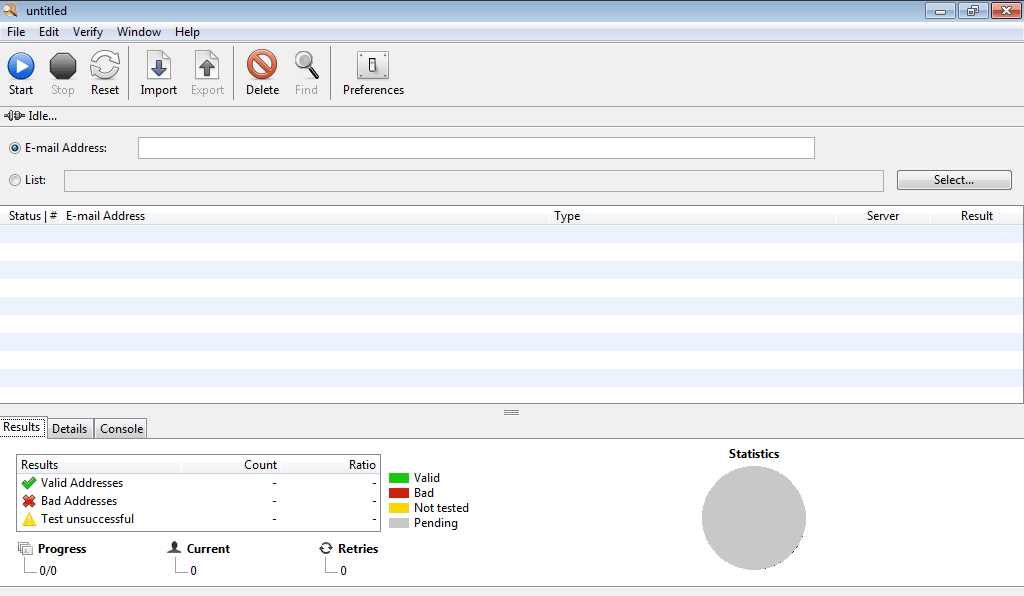The height and width of the screenshot is (596, 1024).
Task: Sort by the Server column header
Action: 882,216
